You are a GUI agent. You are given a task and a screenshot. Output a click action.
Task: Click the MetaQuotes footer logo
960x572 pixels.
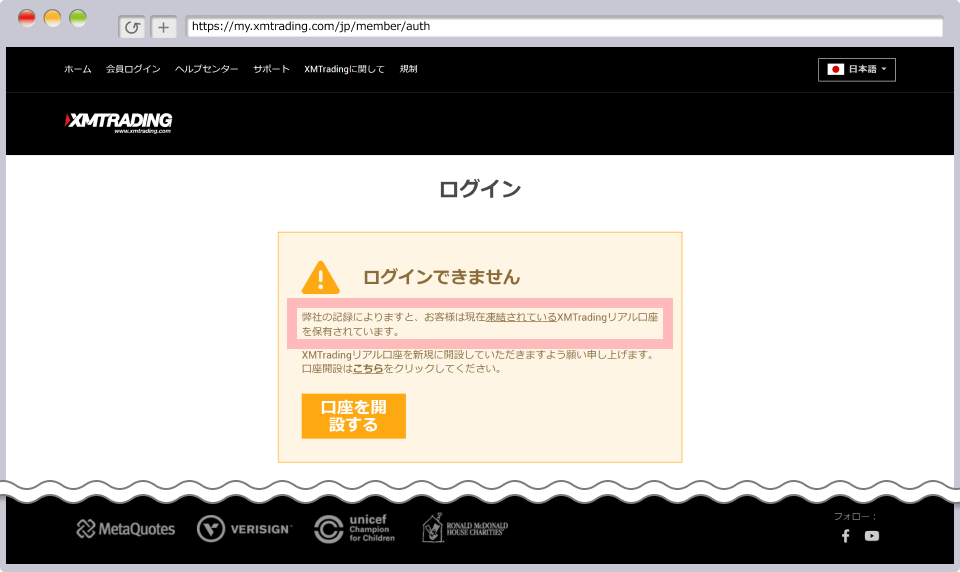(x=126, y=529)
